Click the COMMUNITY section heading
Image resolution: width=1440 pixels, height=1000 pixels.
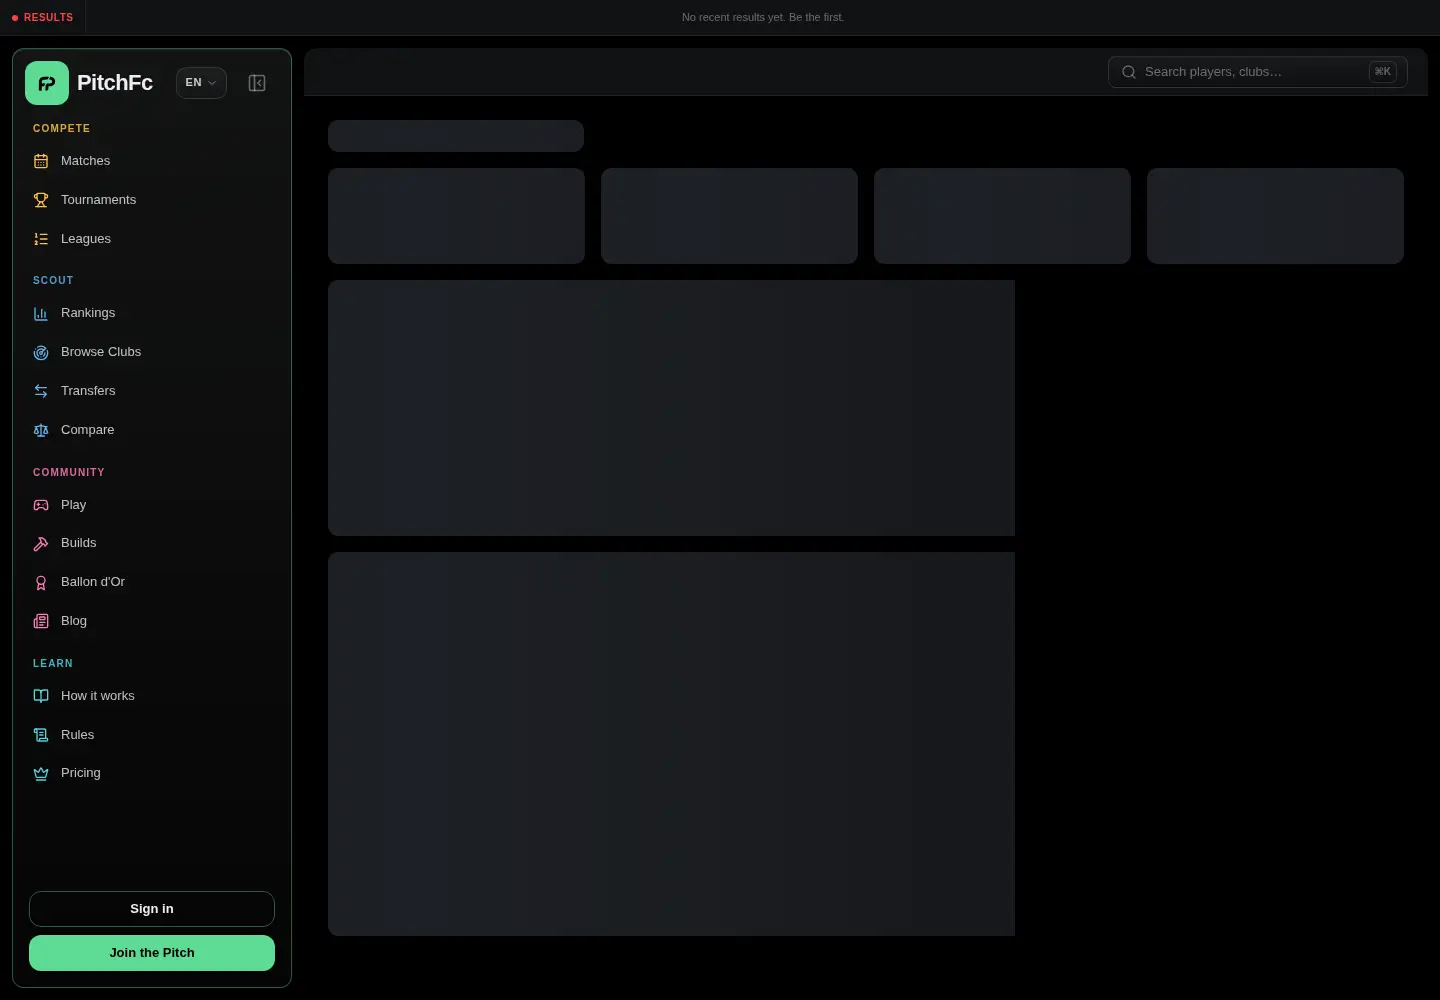tap(69, 473)
